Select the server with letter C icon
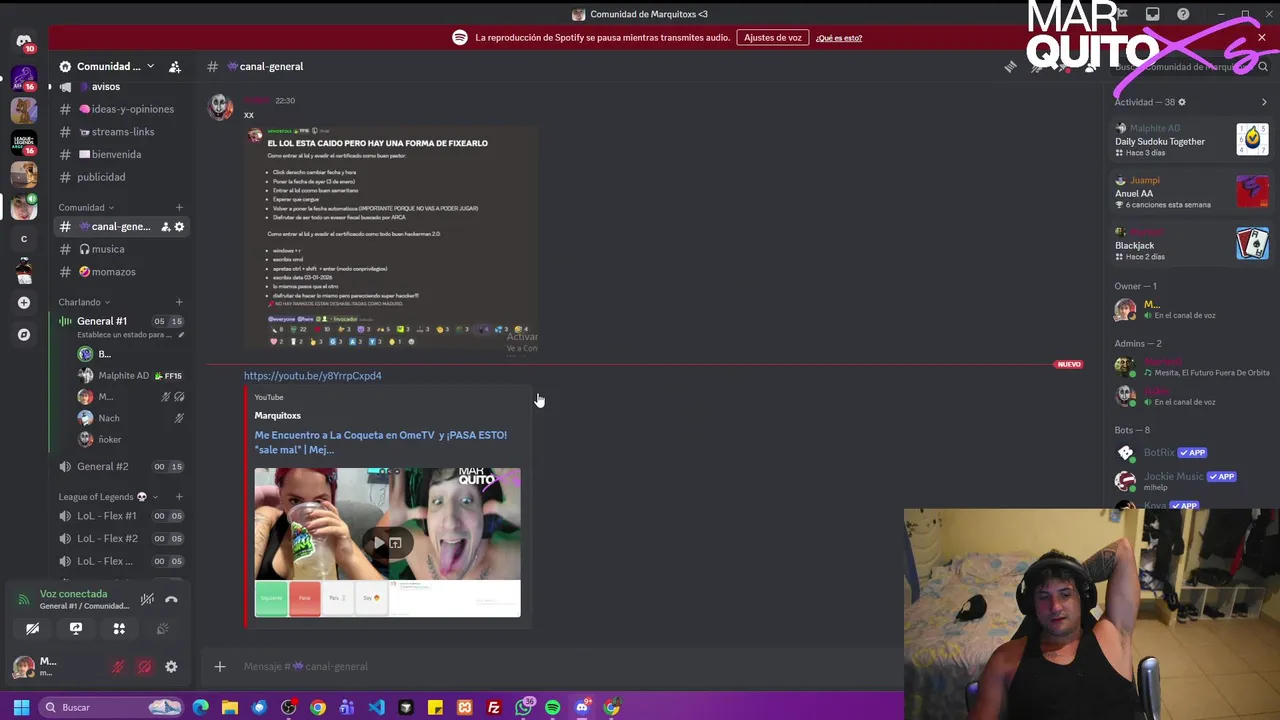 tap(24, 239)
